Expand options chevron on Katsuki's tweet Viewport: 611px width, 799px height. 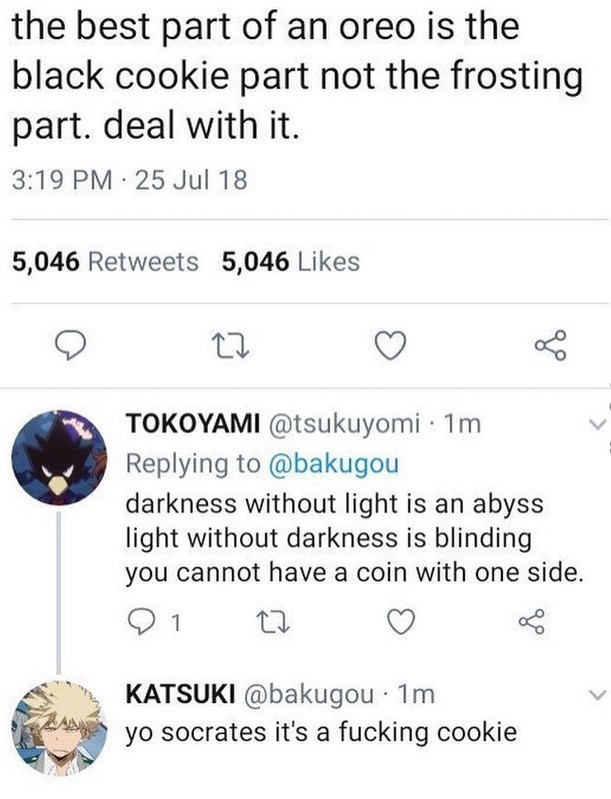pyautogui.click(x=596, y=695)
